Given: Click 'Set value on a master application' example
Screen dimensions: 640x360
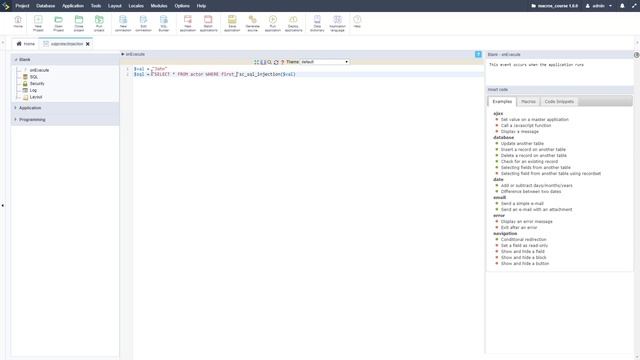Looking at the screenshot, I should point(535,120).
